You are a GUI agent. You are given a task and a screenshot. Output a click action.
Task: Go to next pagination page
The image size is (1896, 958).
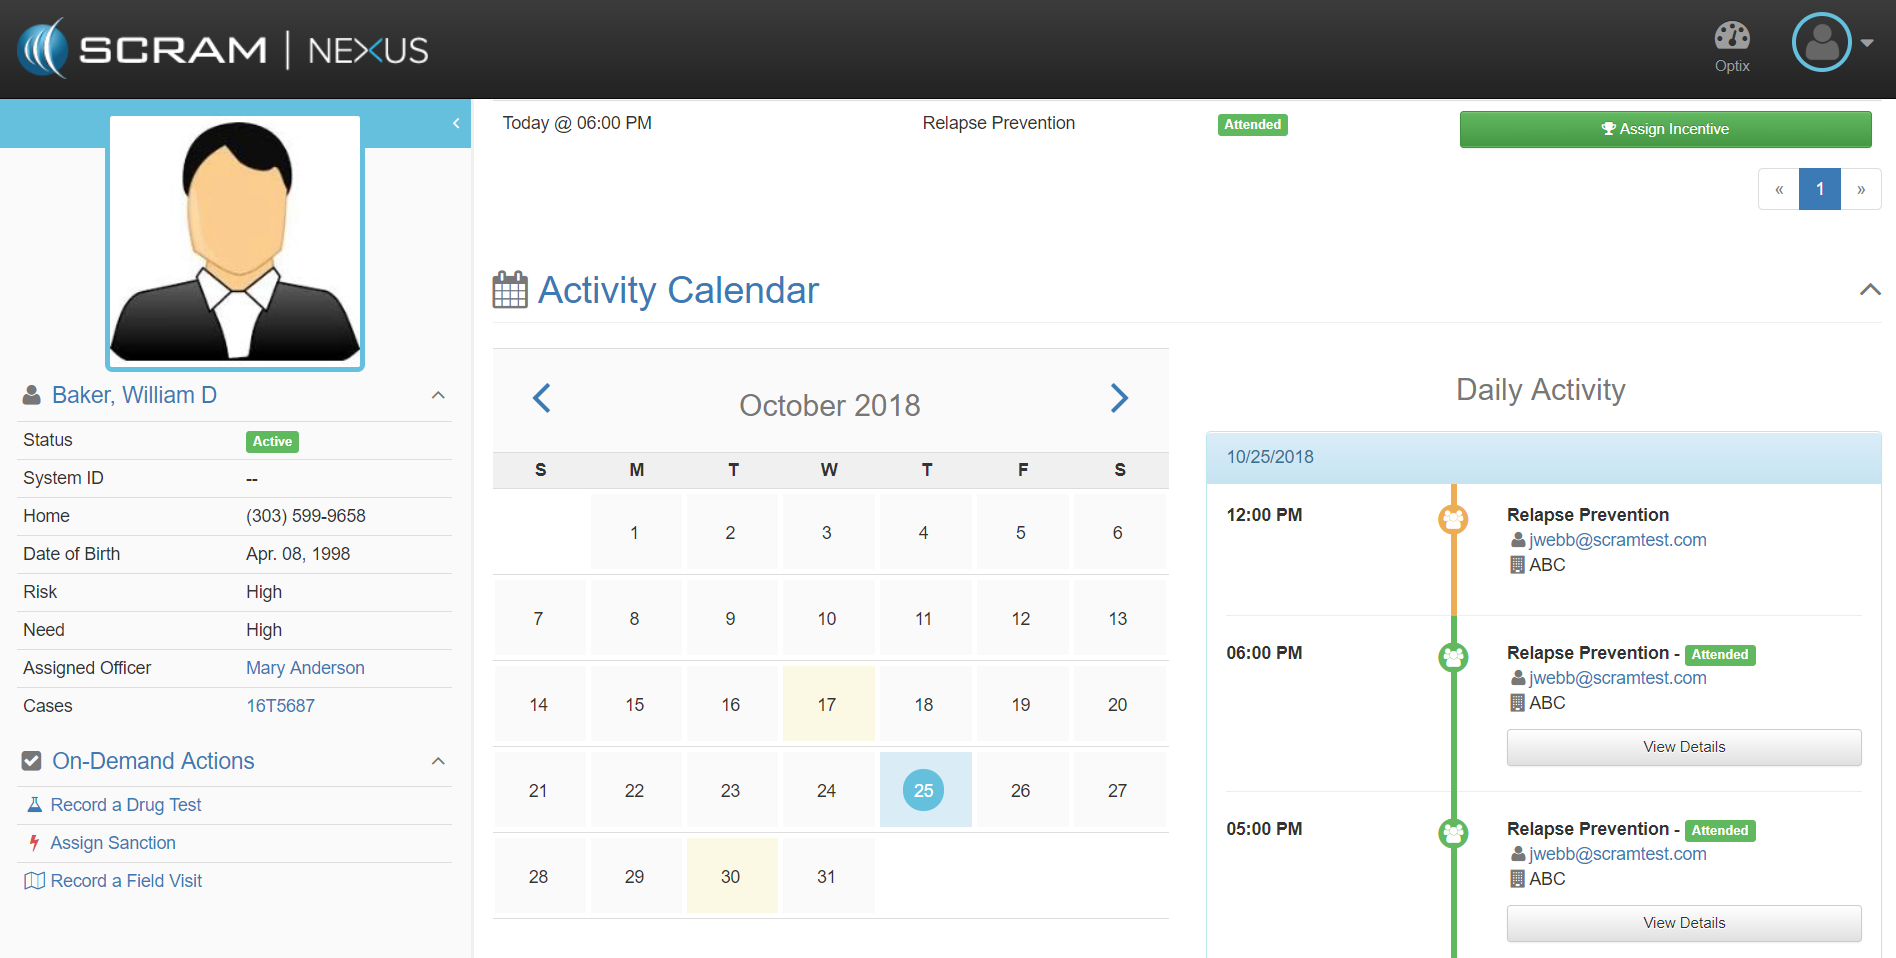click(1860, 189)
